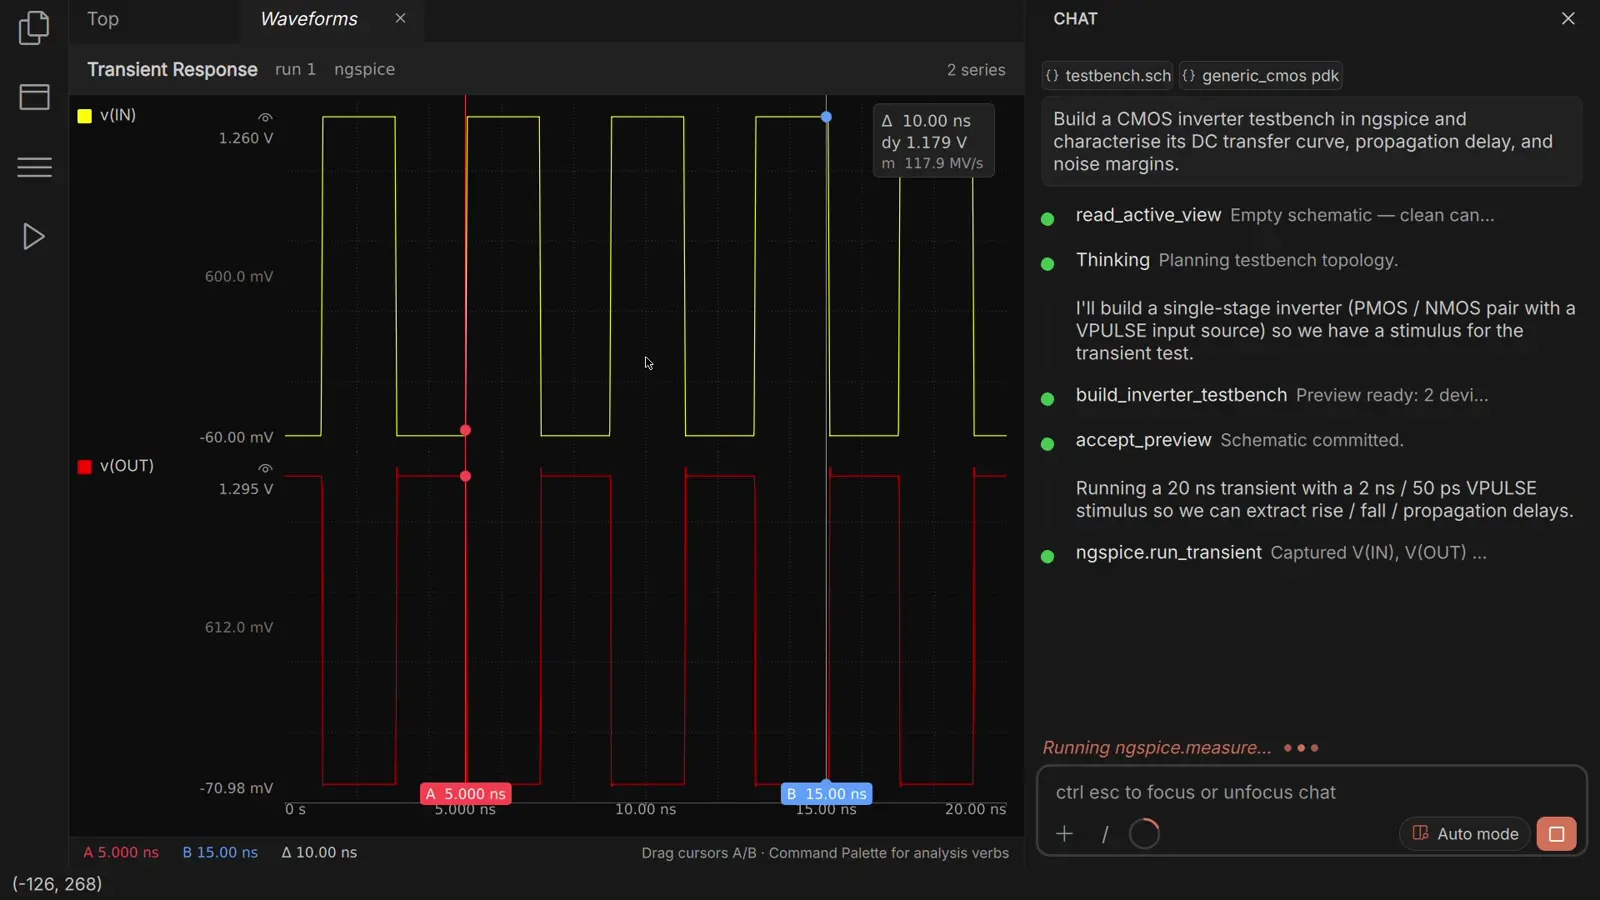
Task: Click the 'Transient Response' title
Action: pyautogui.click(x=172, y=69)
